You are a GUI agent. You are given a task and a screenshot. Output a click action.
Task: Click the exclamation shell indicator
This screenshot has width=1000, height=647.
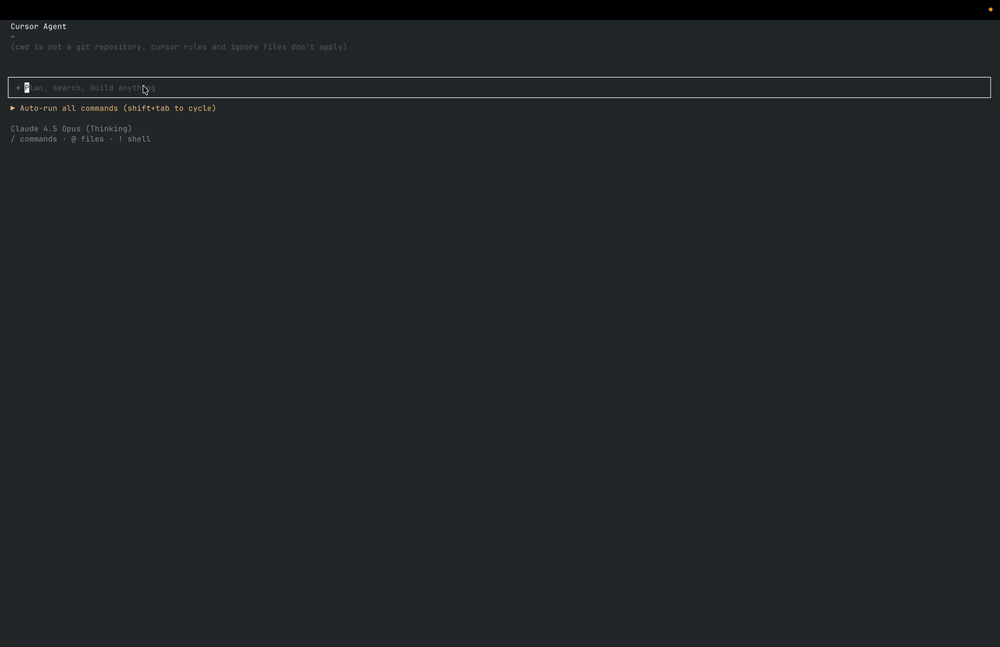coord(120,139)
